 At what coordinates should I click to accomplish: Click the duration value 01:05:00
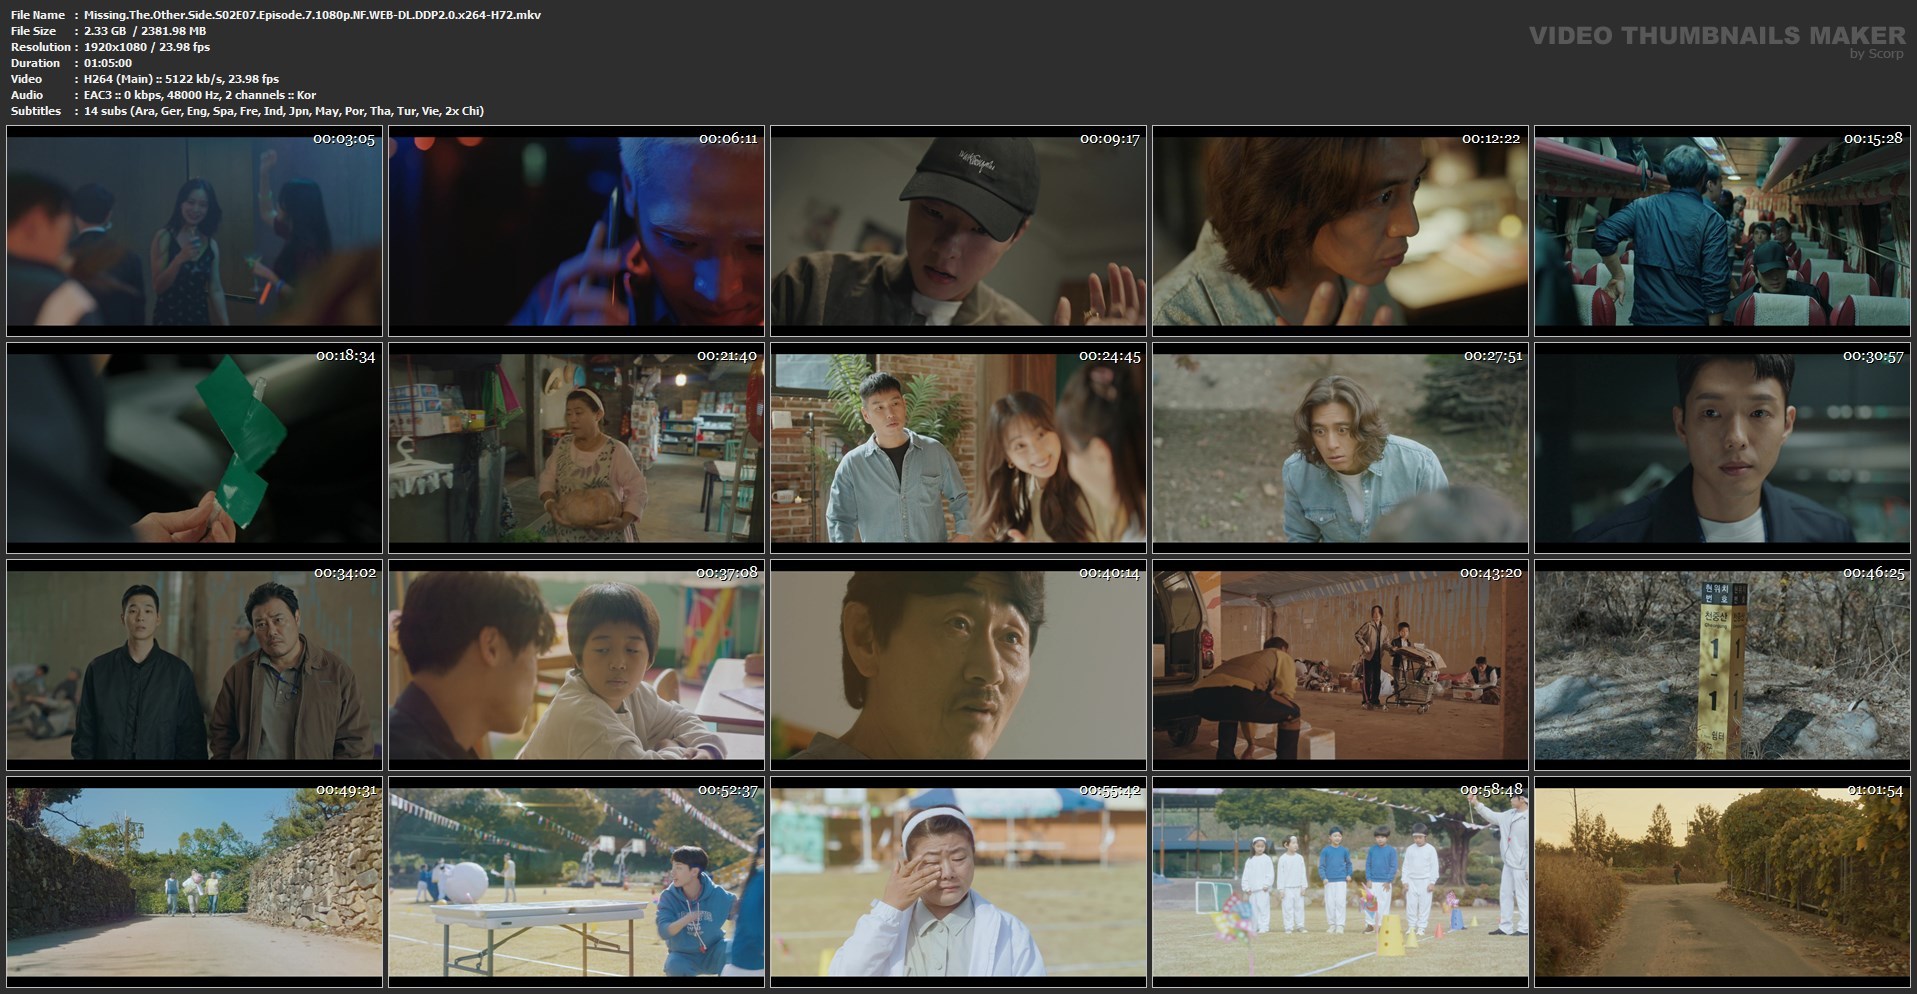[108, 63]
